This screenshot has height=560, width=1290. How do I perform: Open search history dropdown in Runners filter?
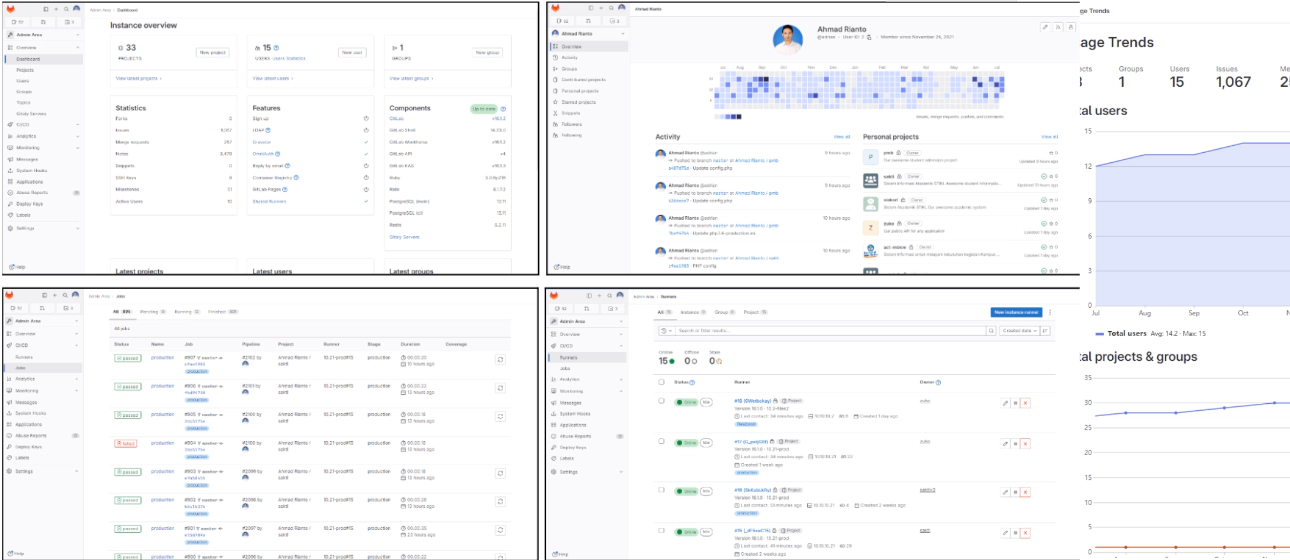coord(666,331)
